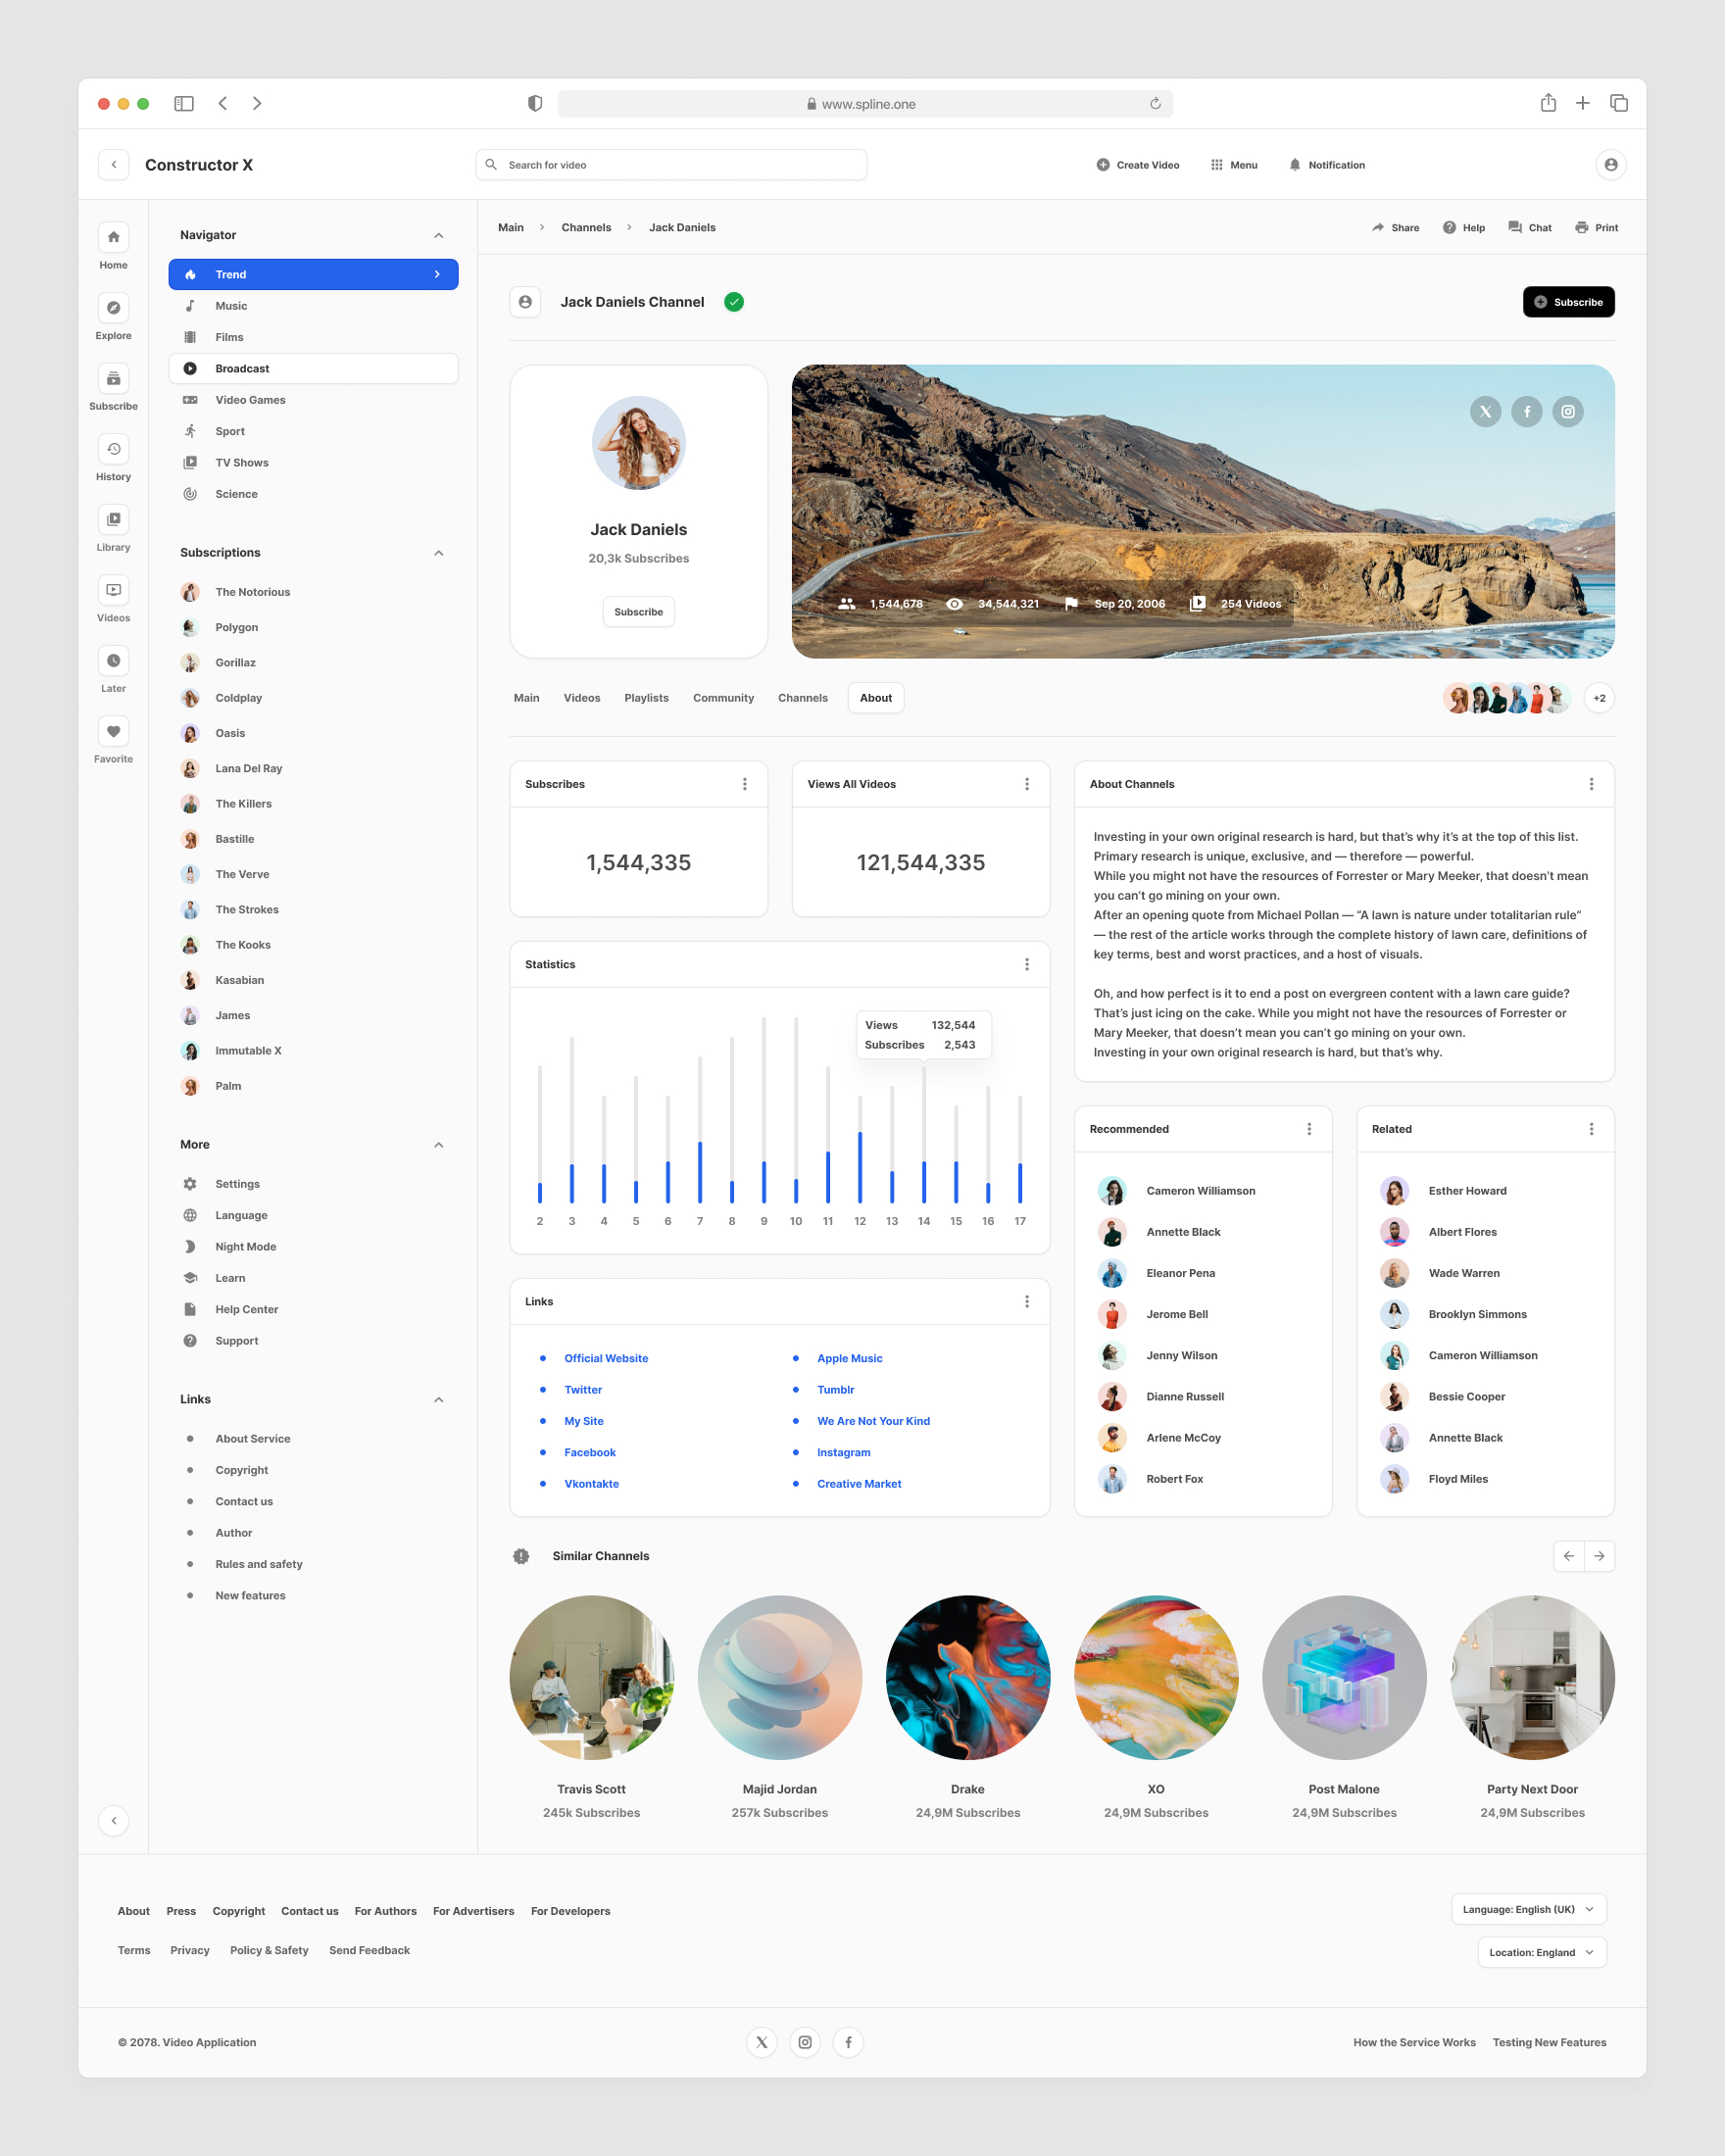The width and height of the screenshot is (1725, 2156).
Task: Switch to the Playlists channel tab
Action: [x=646, y=698]
